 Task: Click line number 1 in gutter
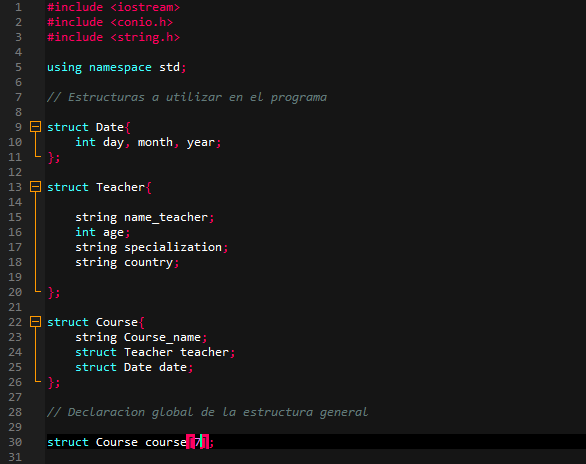(18, 7)
